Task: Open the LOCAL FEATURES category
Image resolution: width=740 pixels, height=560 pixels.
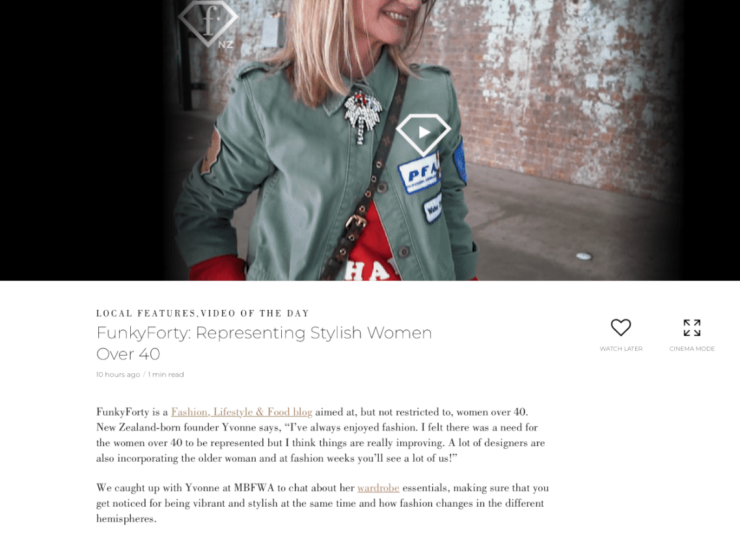Action: click(x=146, y=313)
